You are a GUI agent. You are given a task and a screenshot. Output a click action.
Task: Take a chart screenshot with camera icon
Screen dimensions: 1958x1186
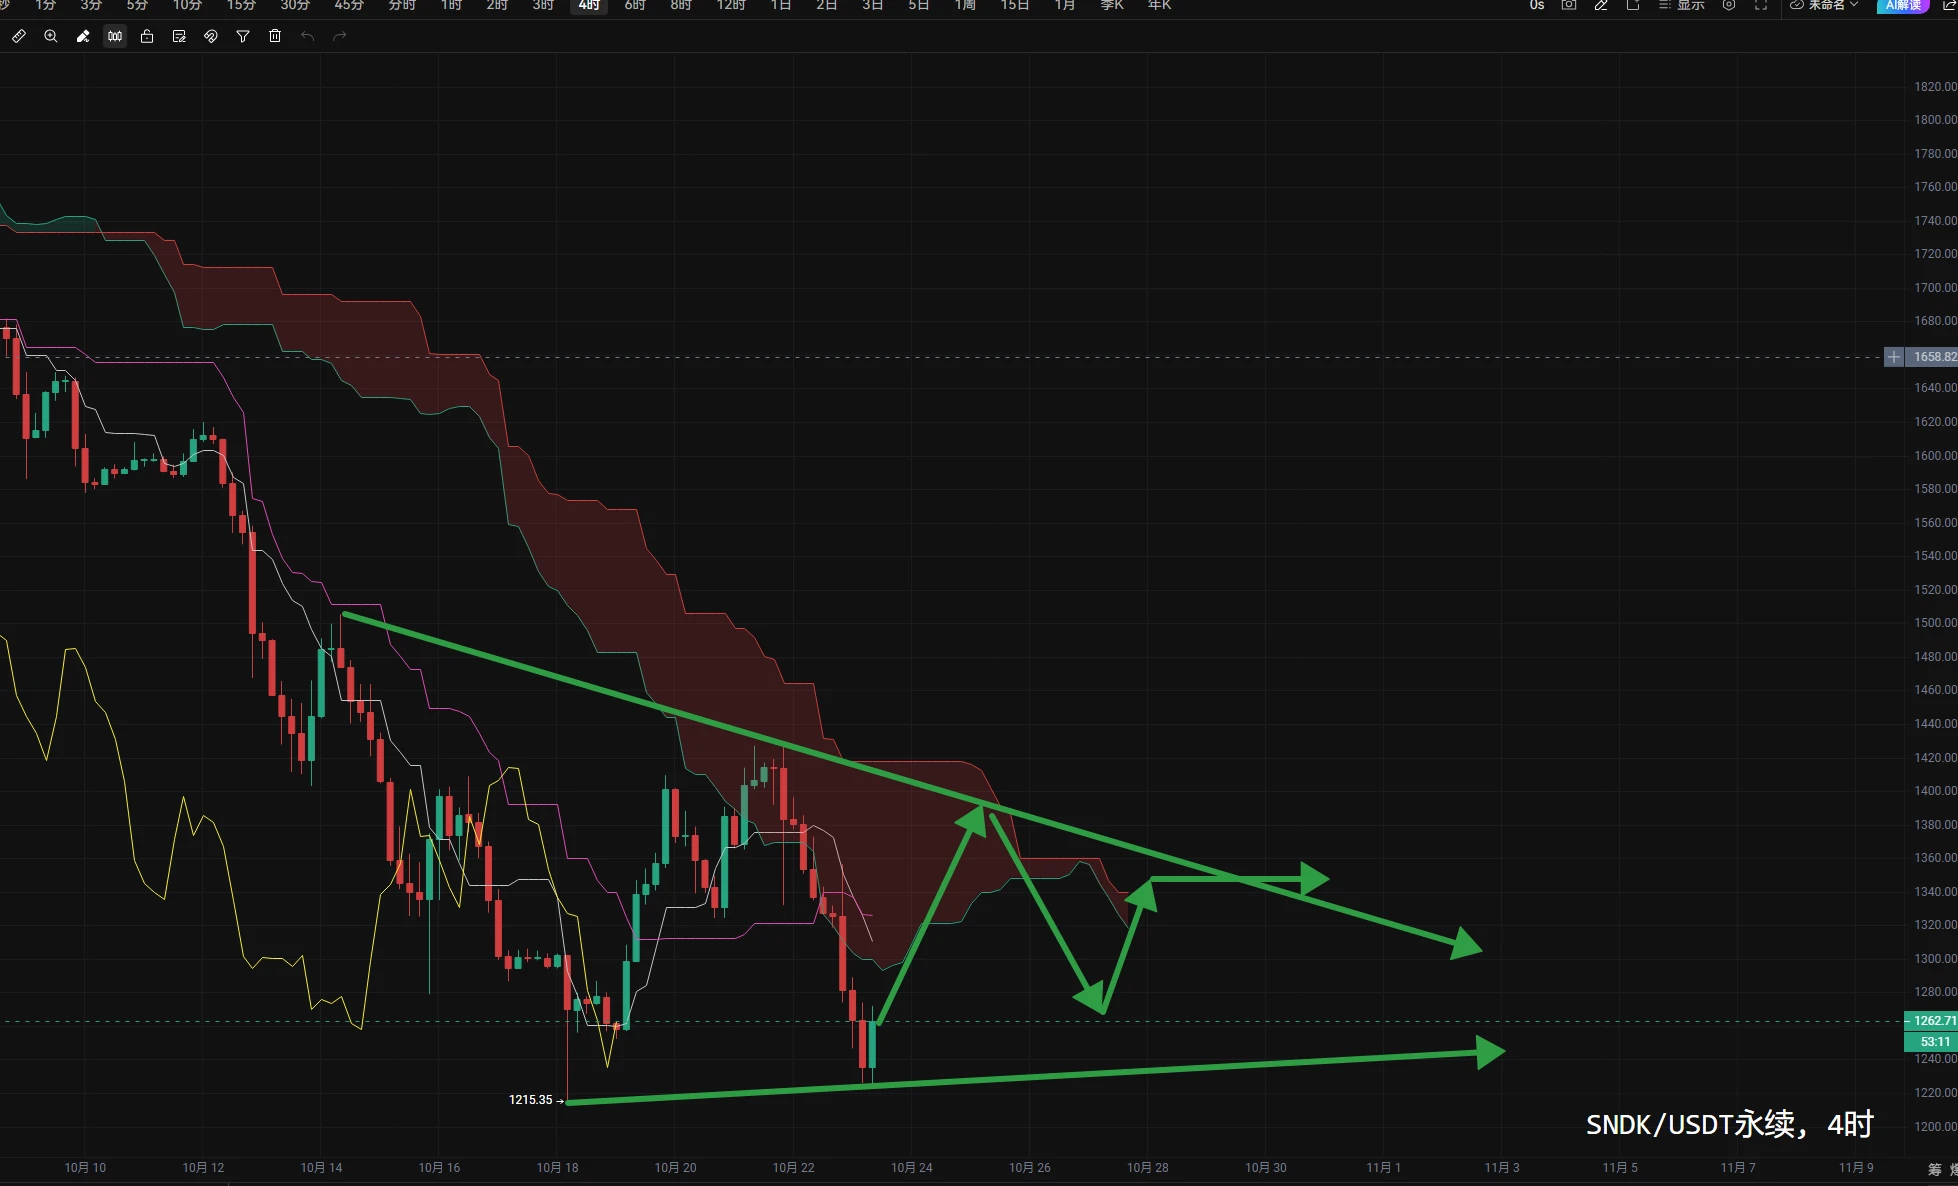(x=1569, y=5)
